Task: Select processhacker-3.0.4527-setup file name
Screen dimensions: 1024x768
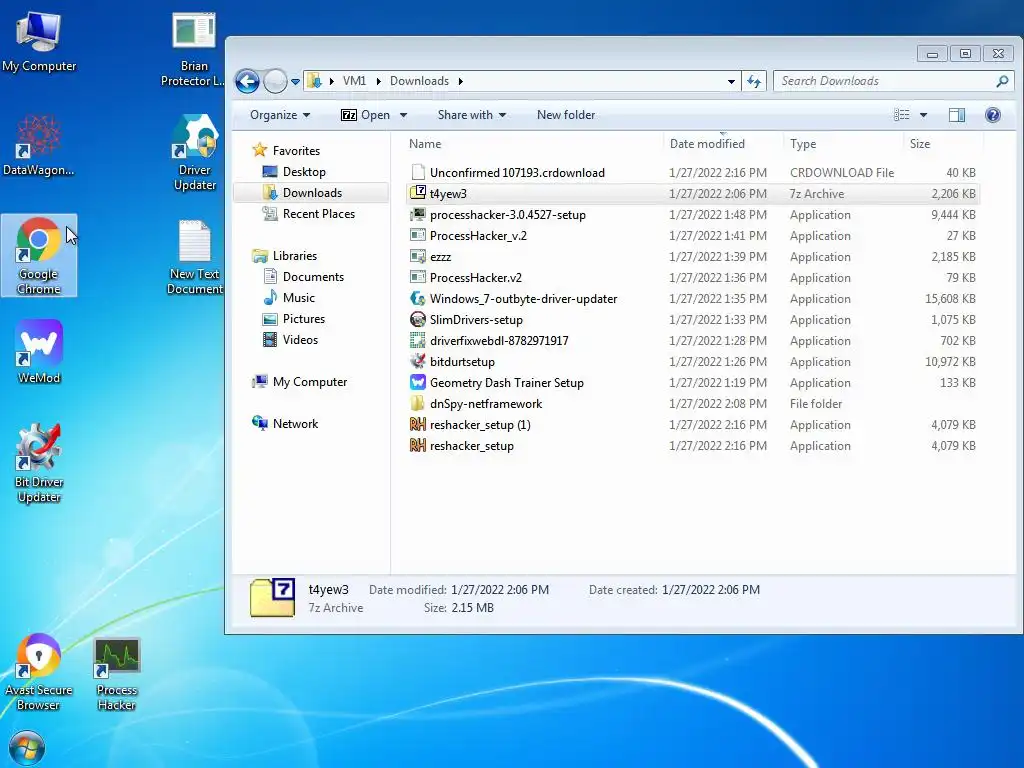Action: [507, 214]
